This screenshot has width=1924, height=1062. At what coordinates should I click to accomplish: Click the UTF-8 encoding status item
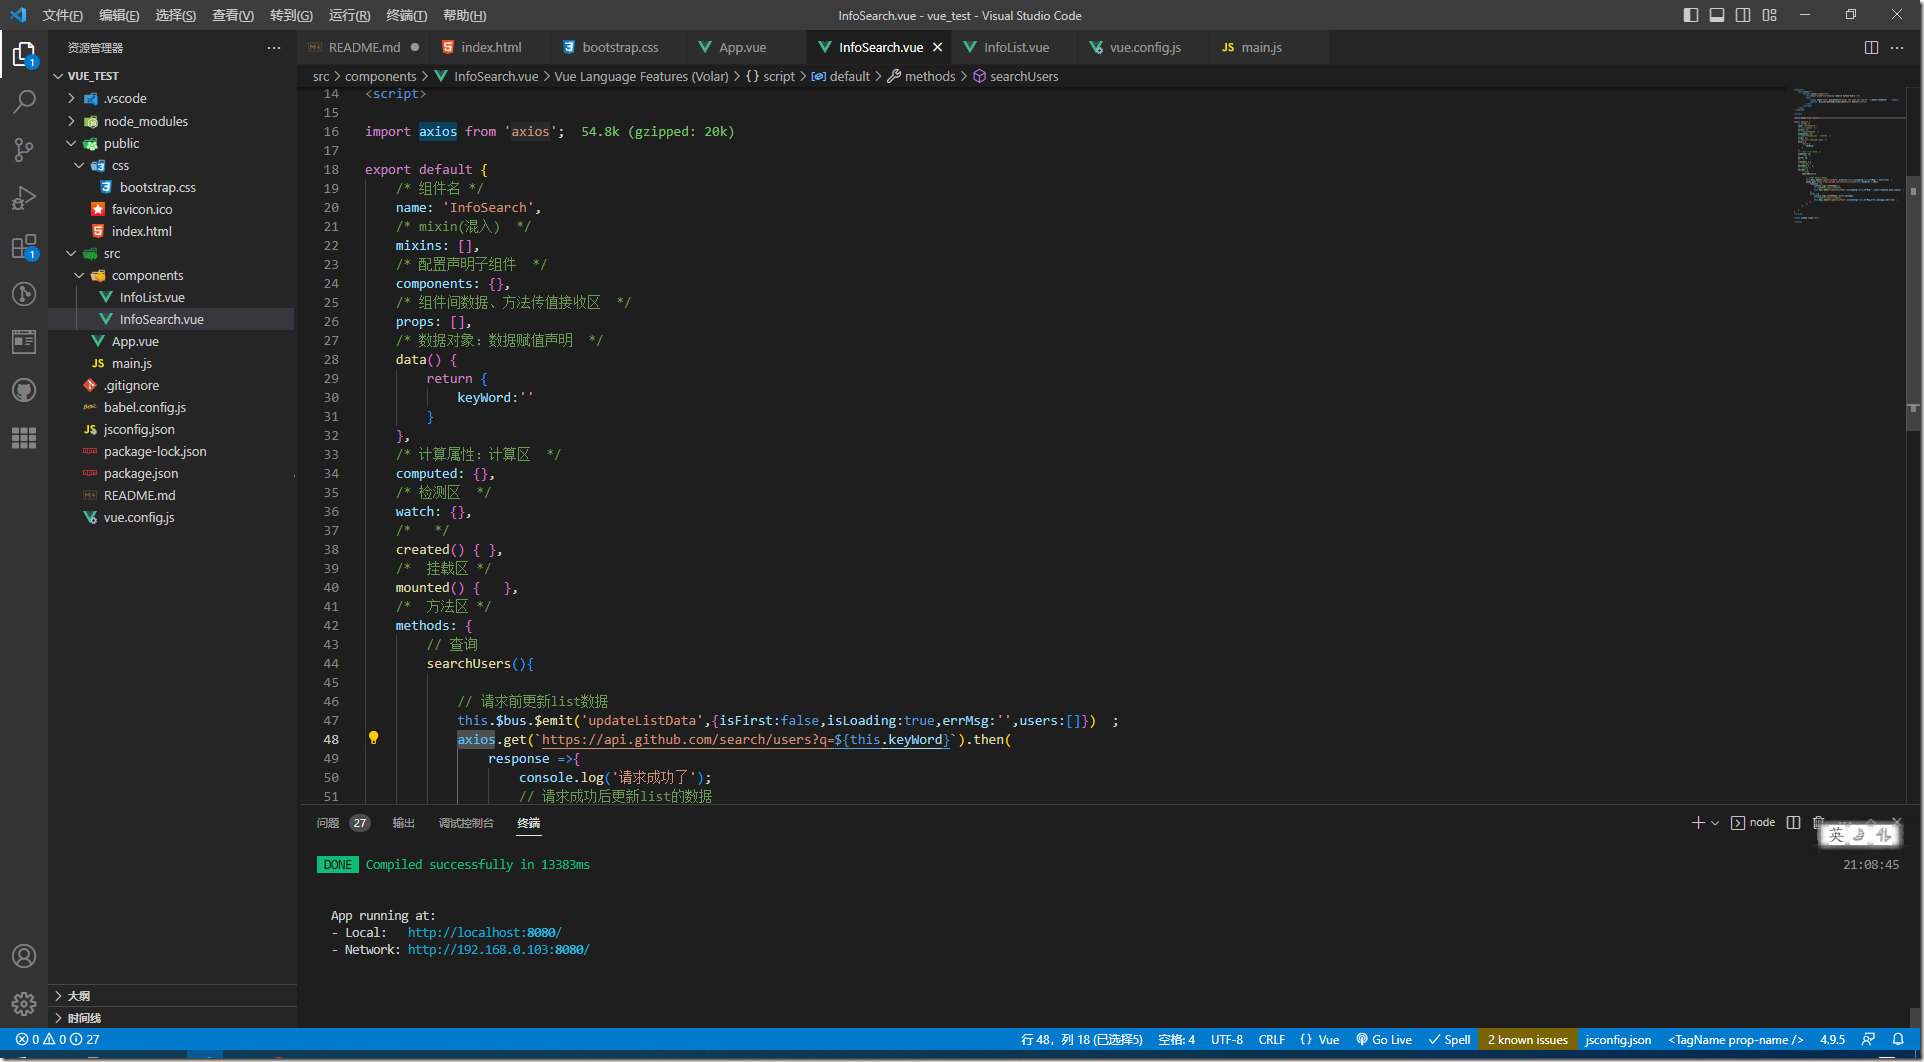[x=1227, y=1039]
